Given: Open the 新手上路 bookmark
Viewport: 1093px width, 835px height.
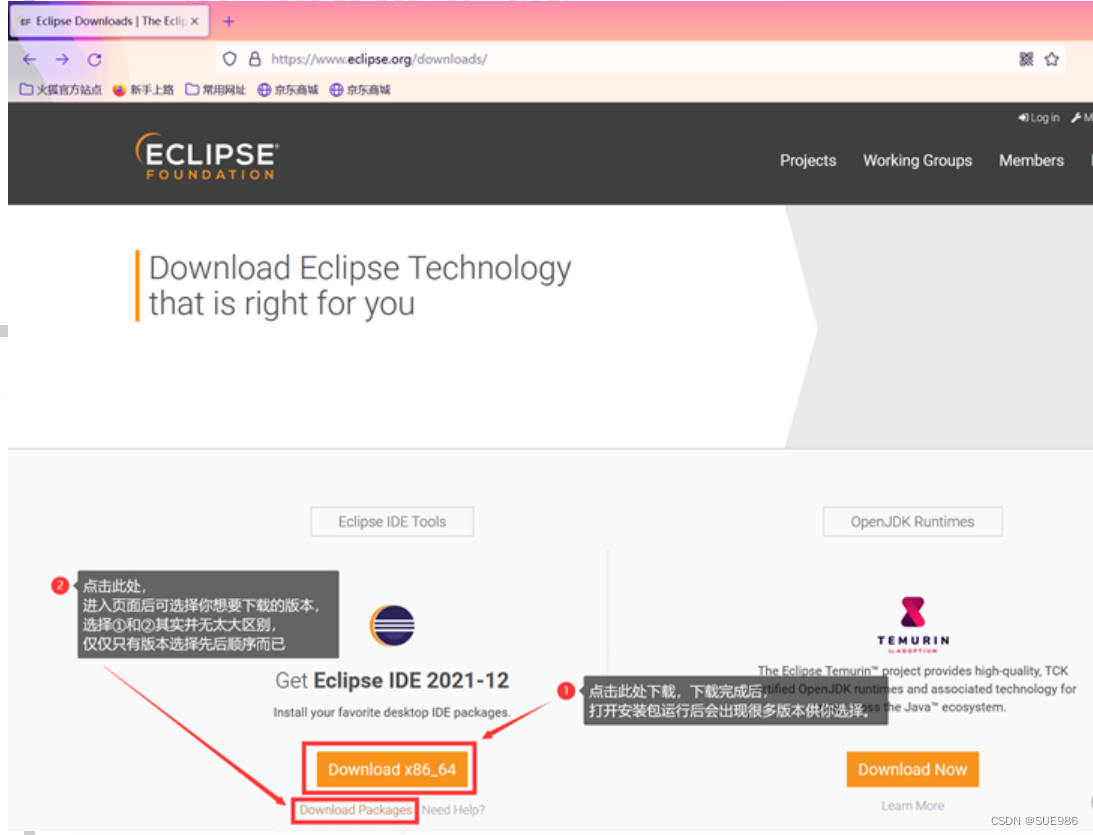Looking at the screenshot, I should [148, 89].
